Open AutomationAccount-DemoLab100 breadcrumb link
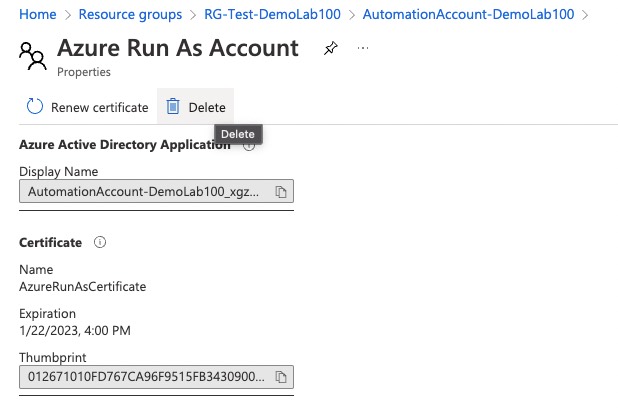 pos(468,15)
